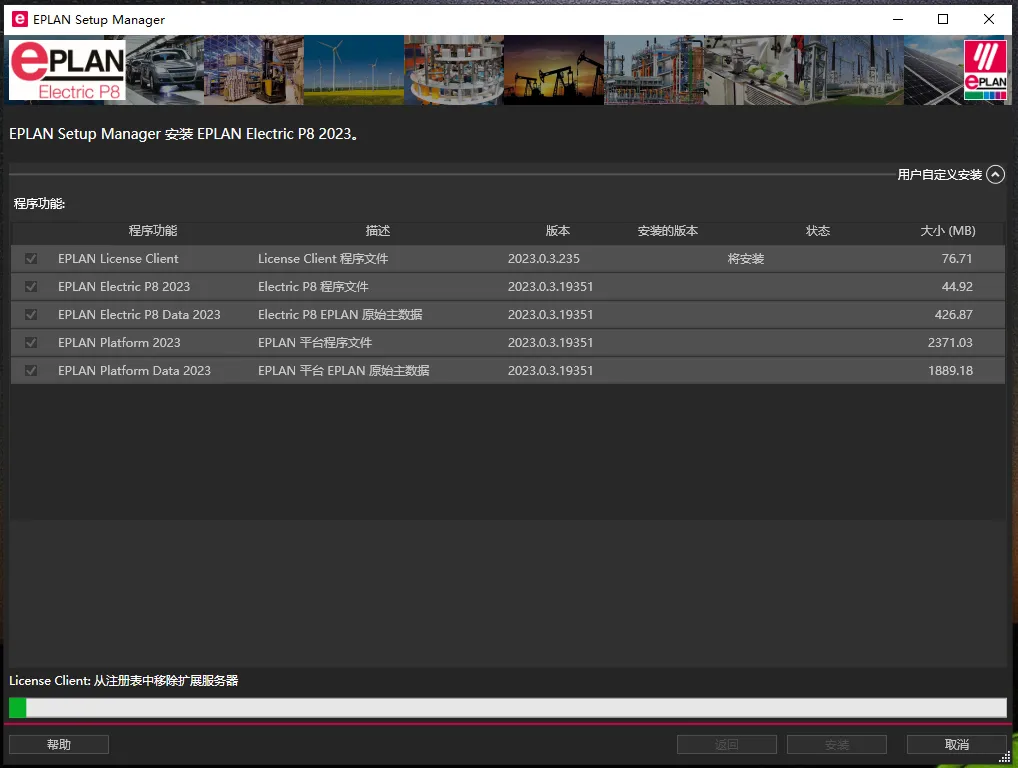Click the 安装 button
1018x768 pixels.
pos(837,745)
